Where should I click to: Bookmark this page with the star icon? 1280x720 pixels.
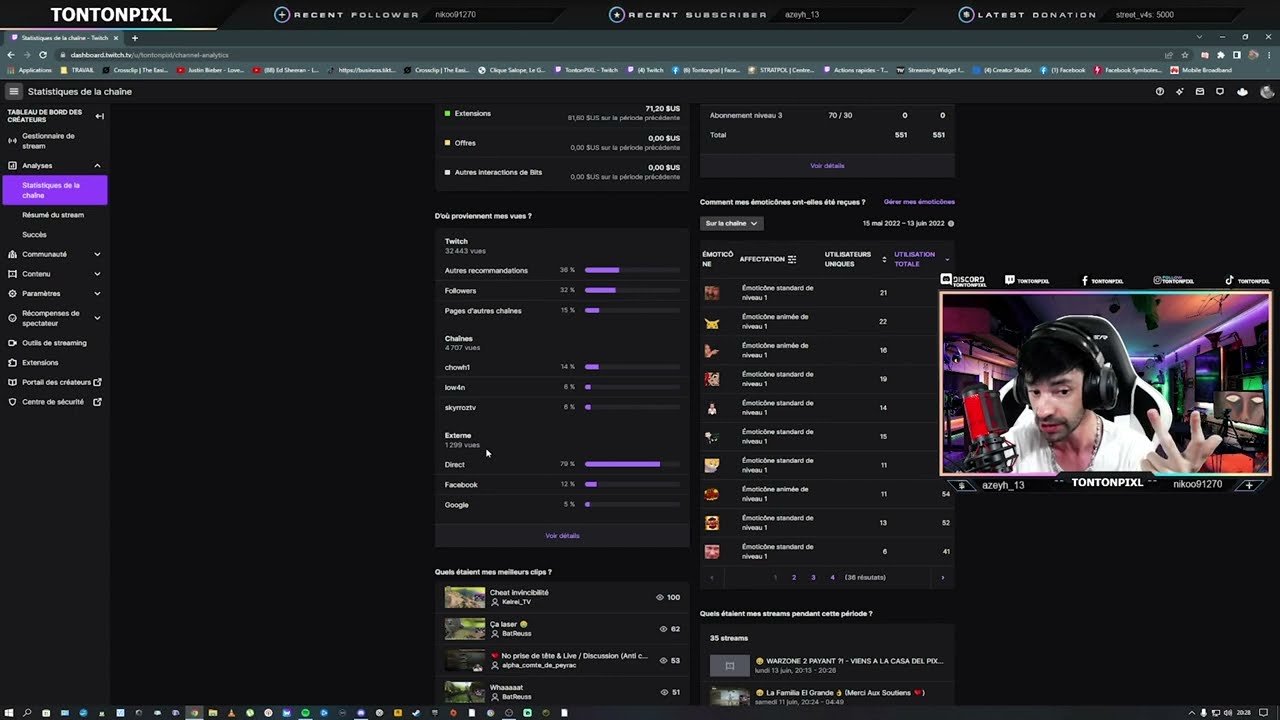pyautogui.click(x=1185, y=55)
